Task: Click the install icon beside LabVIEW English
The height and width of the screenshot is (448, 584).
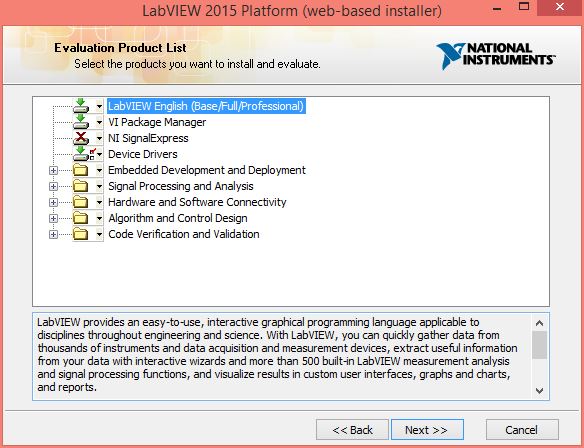Action: [x=80, y=106]
